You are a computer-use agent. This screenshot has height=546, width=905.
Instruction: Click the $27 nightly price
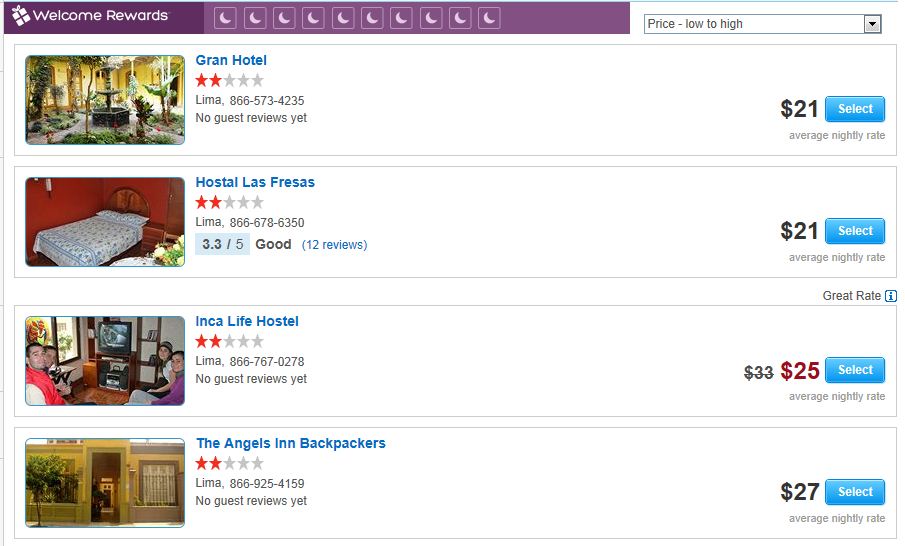pos(800,492)
